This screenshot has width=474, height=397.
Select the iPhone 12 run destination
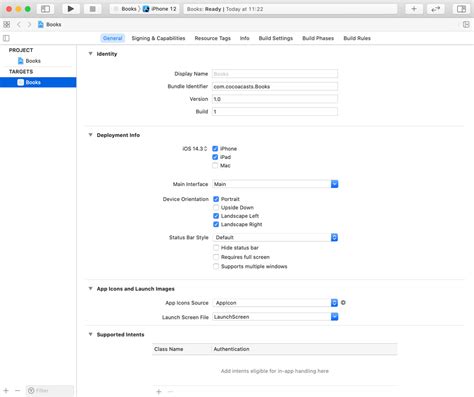(160, 9)
